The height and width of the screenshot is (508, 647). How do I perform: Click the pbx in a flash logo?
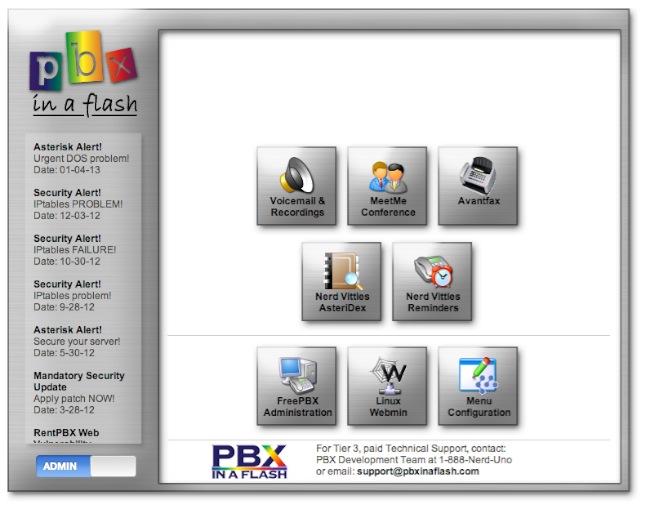click(x=83, y=73)
